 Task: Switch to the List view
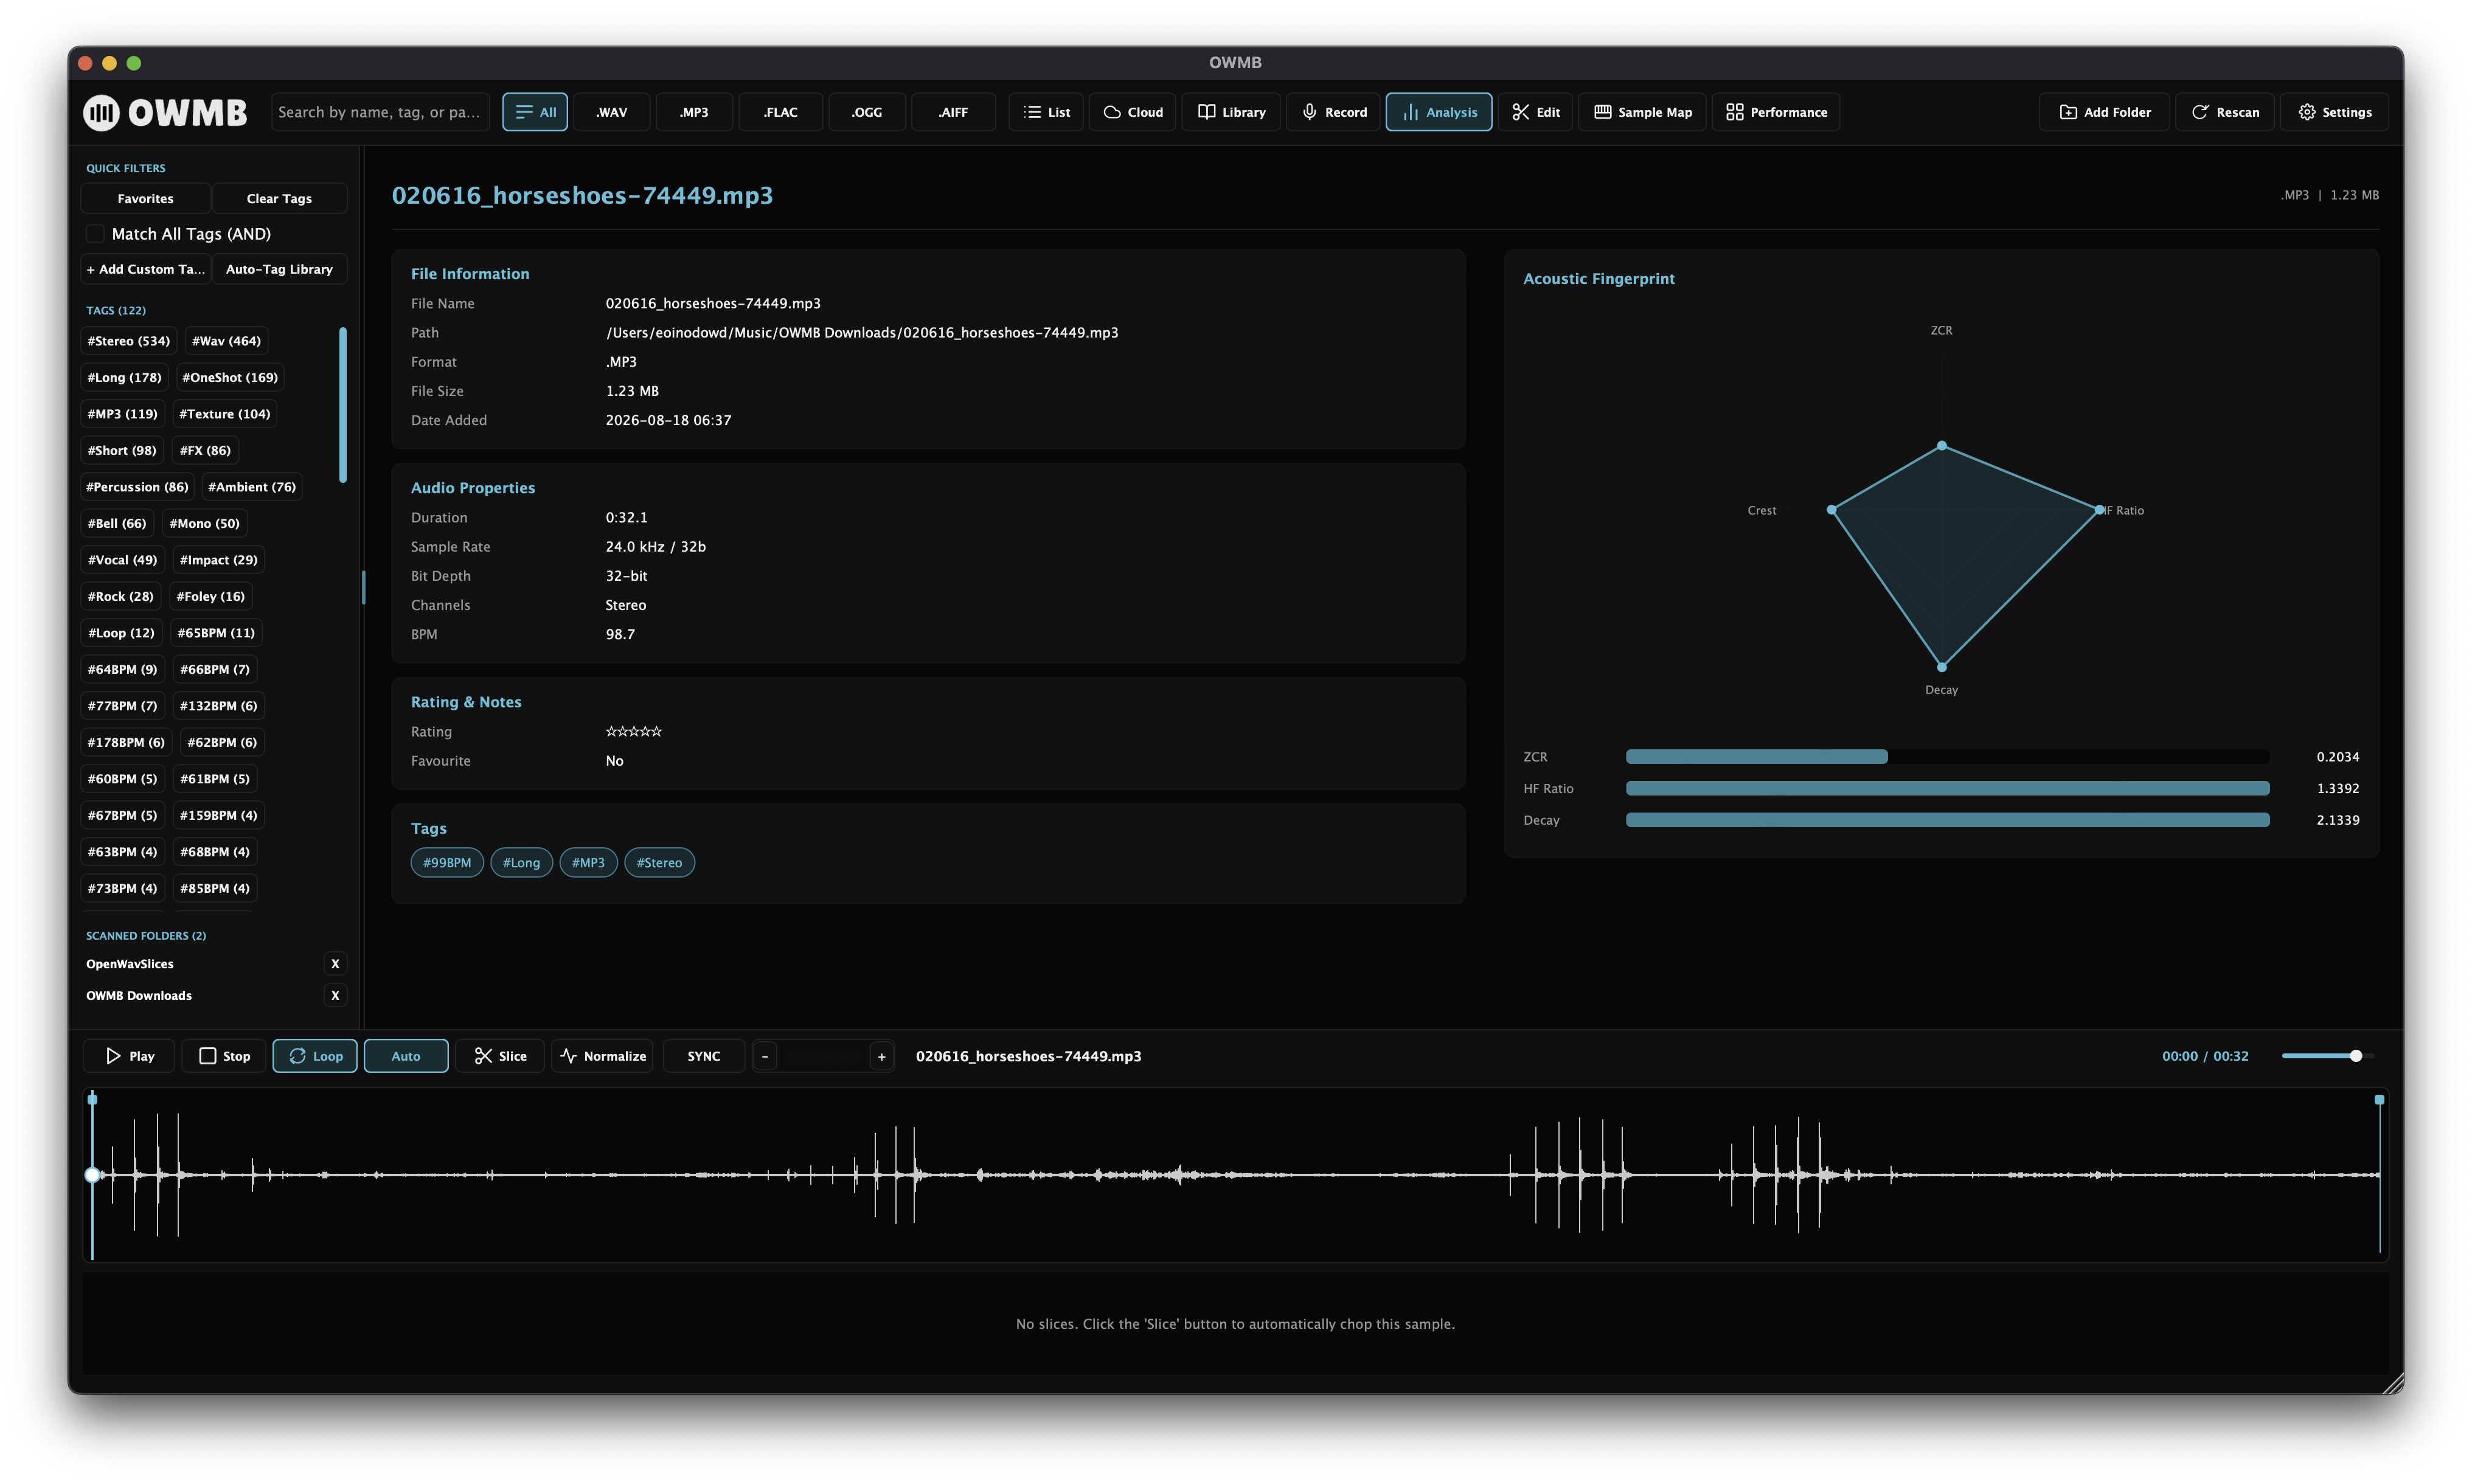click(x=1046, y=112)
